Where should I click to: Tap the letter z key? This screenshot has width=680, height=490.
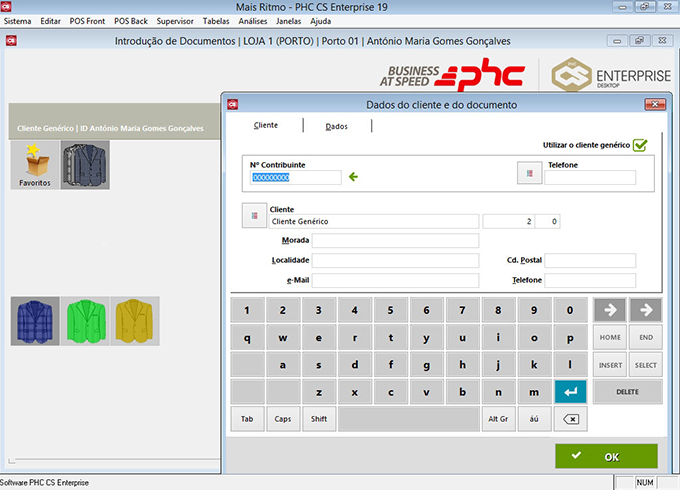point(319,392)
